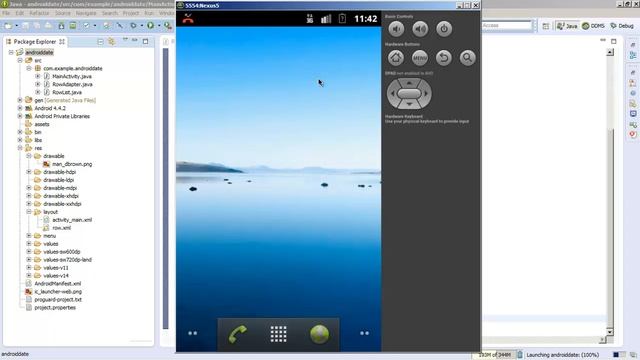Open the Android Virtual Device Manager icon
This screenshot has height=360, width=640.
(x=73, y=25)
